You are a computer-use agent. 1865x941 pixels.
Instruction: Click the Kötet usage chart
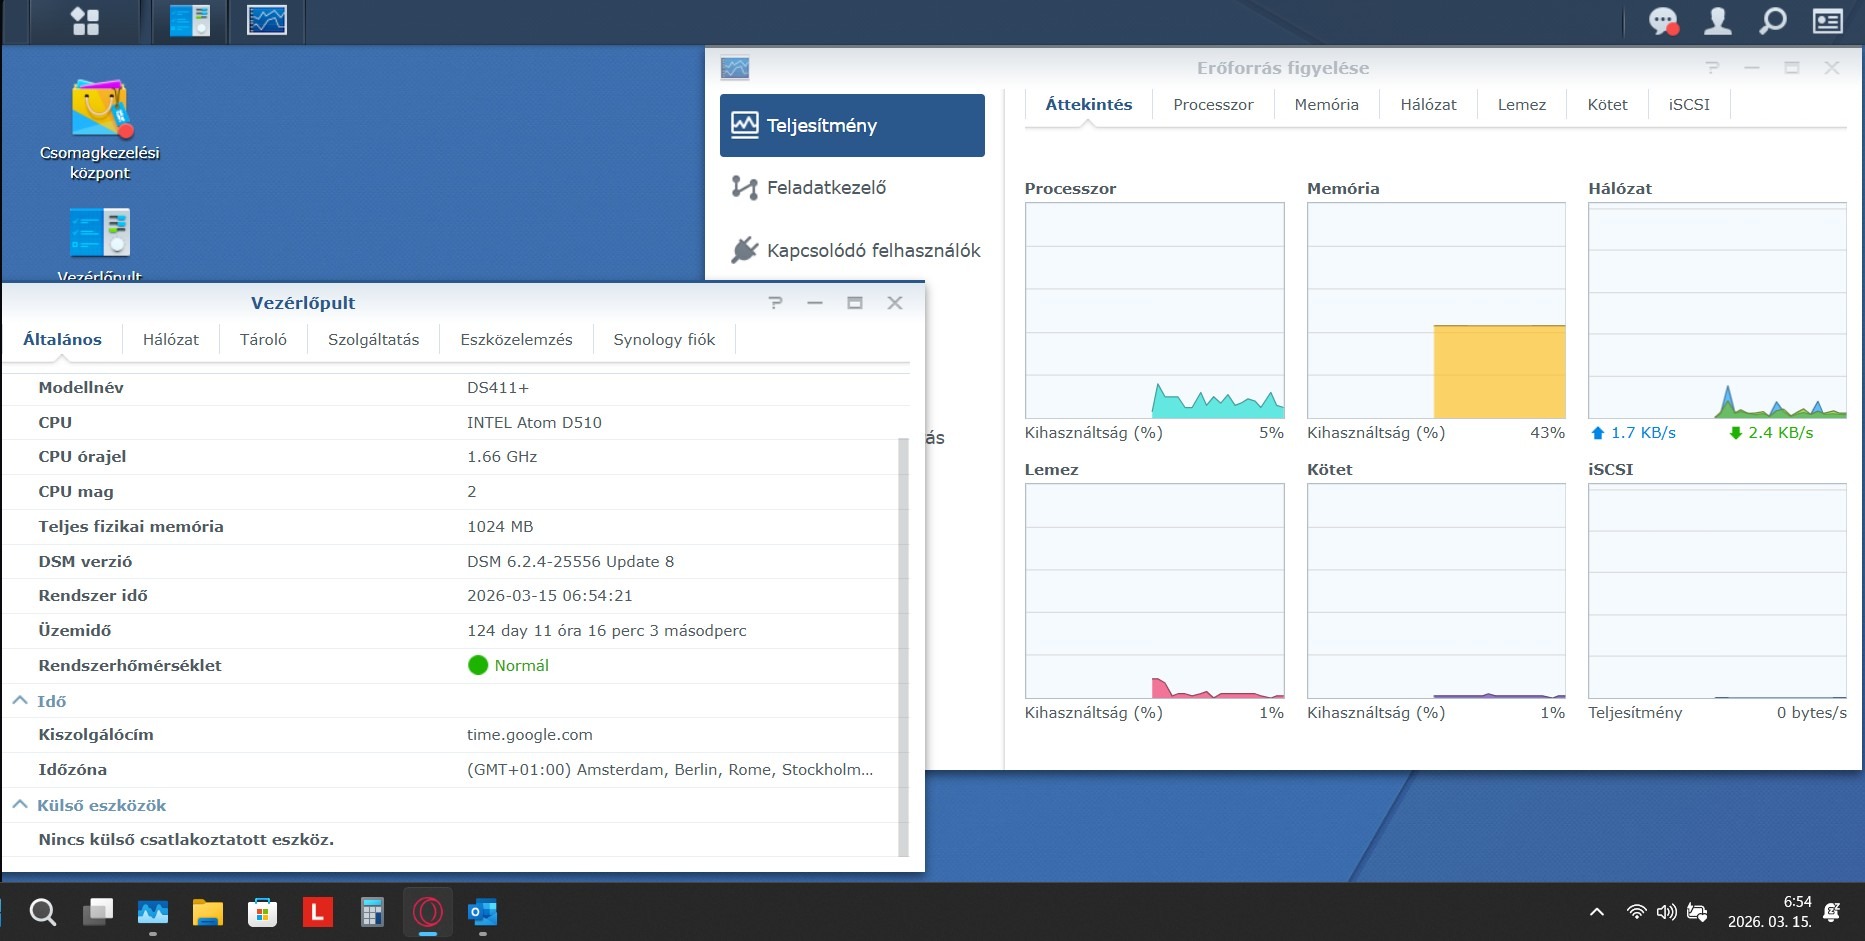pos(1436,591)
